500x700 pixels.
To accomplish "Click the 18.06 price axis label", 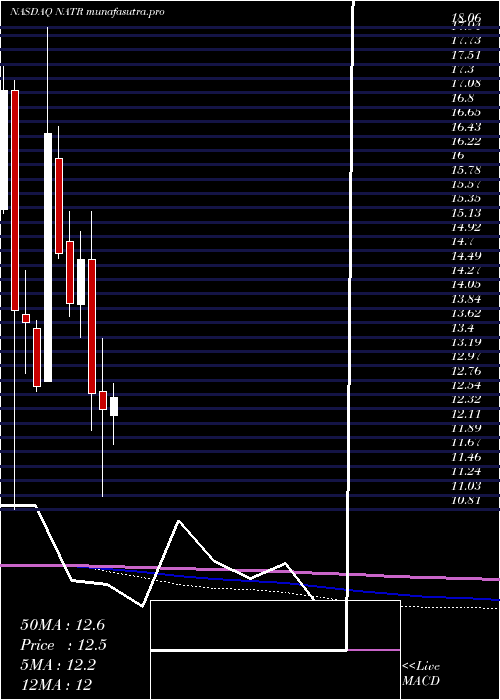I will pyautogui.click(x=466, y=18).
